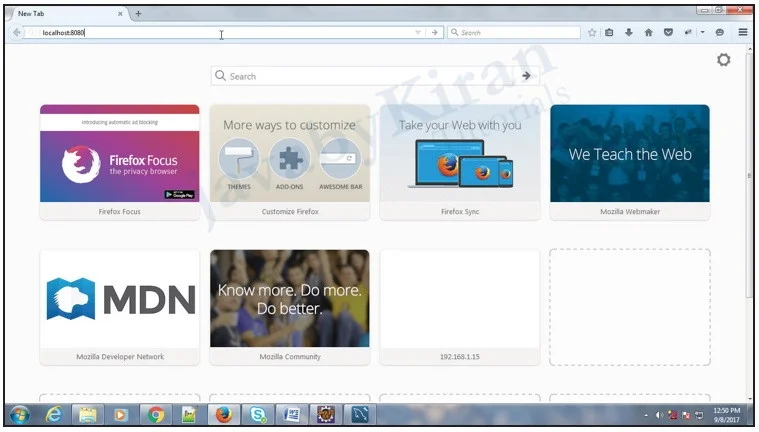Viewport: 759px width, 432px height.
Task: Open the Mozilla Community tile
Action: point(289,307)
